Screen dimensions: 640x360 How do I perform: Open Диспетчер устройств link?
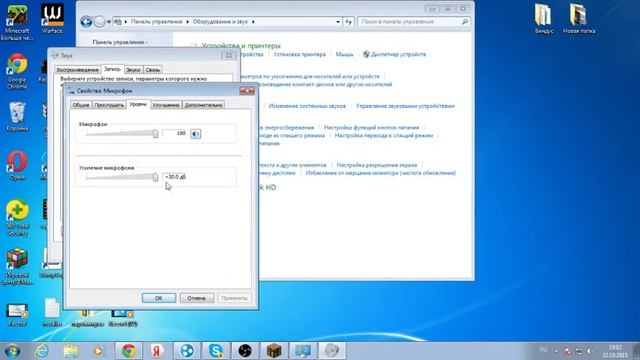coord(398,54)
